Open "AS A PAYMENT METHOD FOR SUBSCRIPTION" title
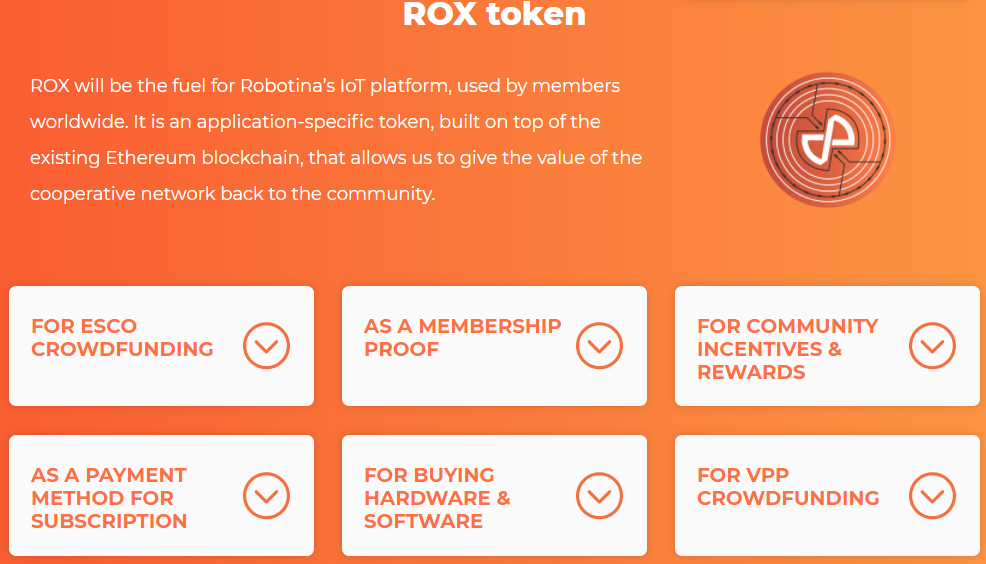Image resolution: width=986 pixels, height=564 pixels. (x=109, y=498)
